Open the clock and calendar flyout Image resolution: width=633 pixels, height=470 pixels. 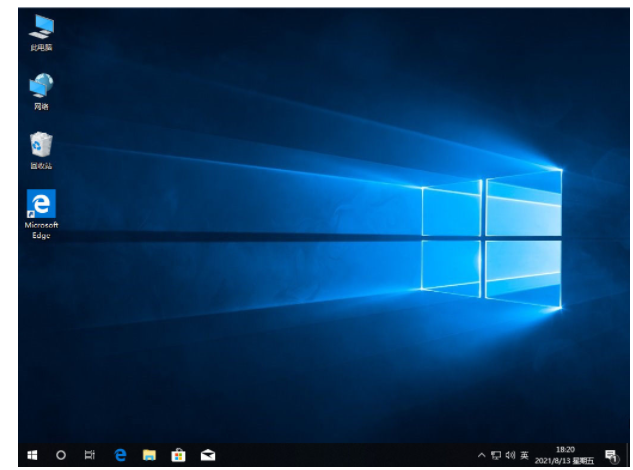coord(565,456)
